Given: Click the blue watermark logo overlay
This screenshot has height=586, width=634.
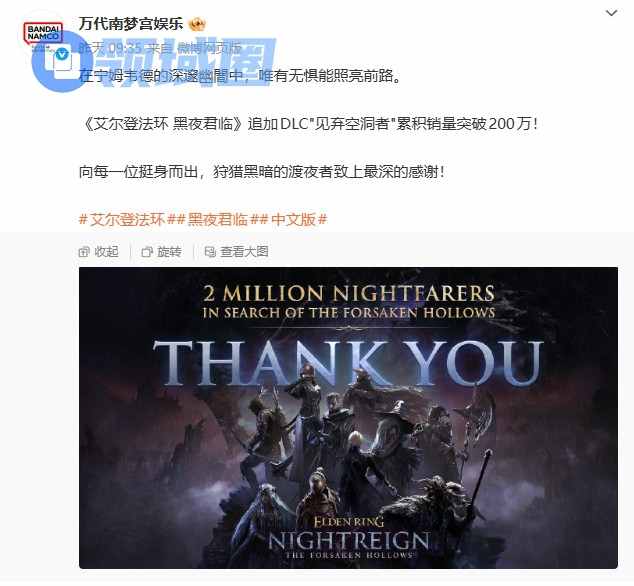Looking at the screenshot, I should tap(154, 63).
